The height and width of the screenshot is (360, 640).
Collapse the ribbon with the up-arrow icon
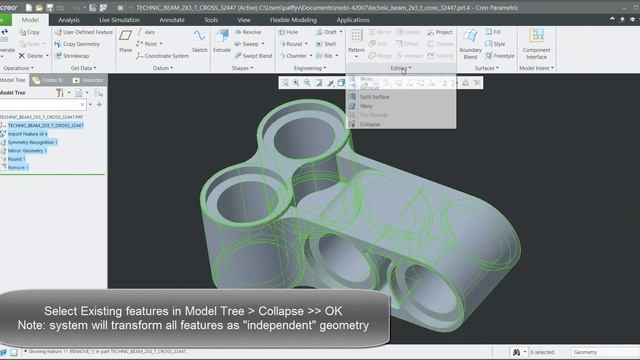click(612, 19)
